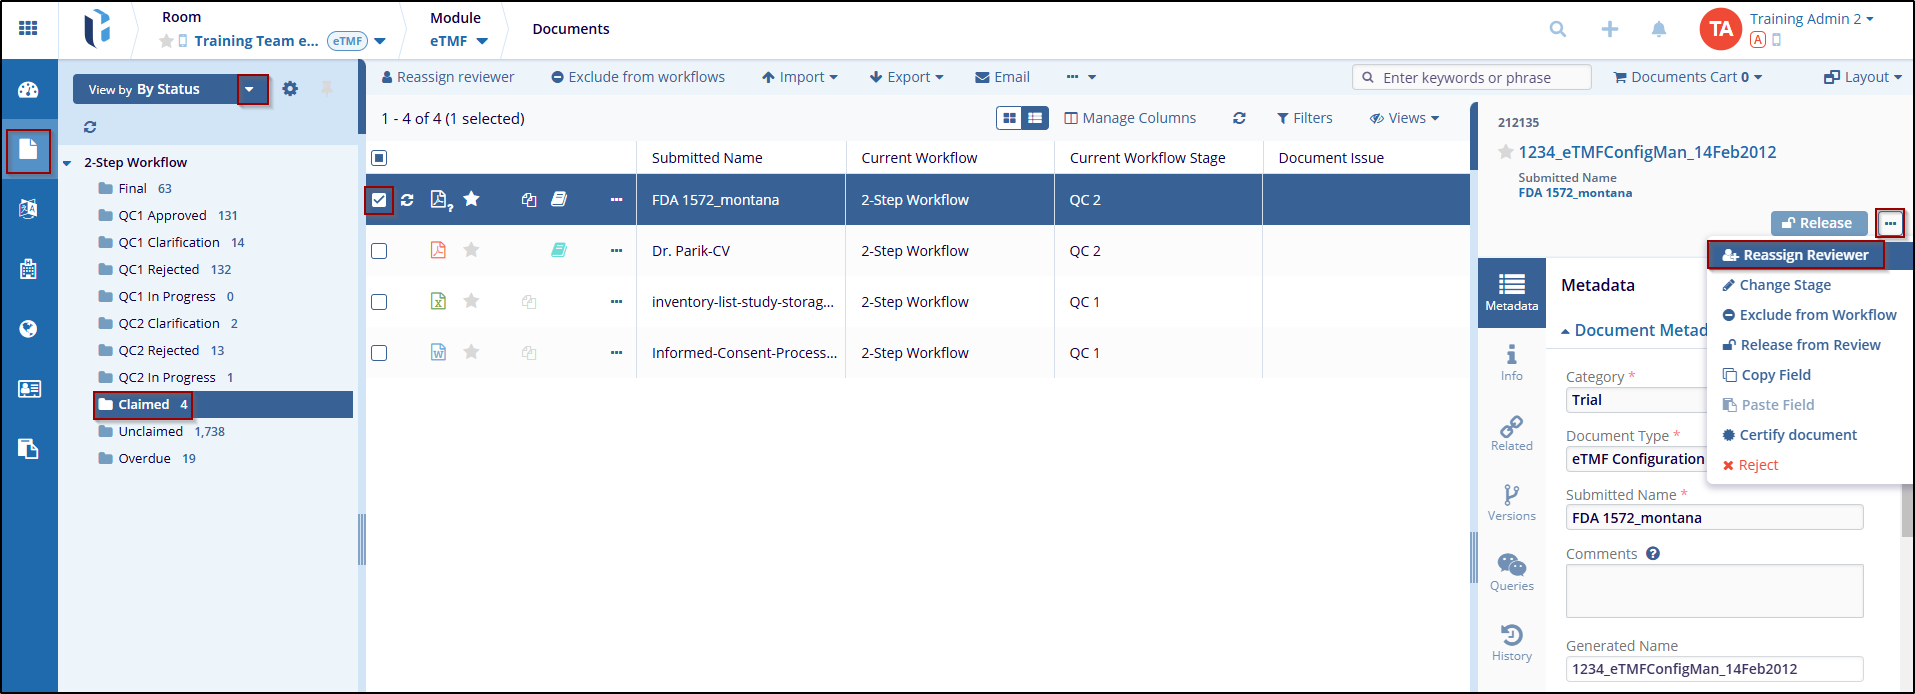
Task: Choose Change Stage menu option
Action: [x=1784, y=285]
